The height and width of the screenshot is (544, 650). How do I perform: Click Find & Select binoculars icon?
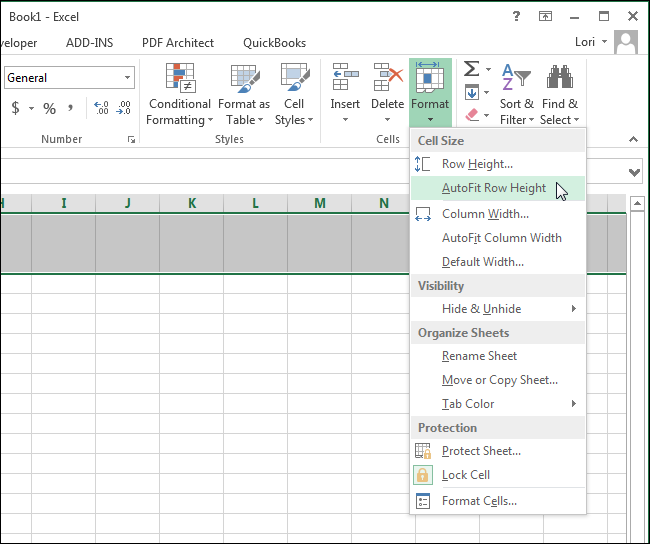tap(559, 78)
